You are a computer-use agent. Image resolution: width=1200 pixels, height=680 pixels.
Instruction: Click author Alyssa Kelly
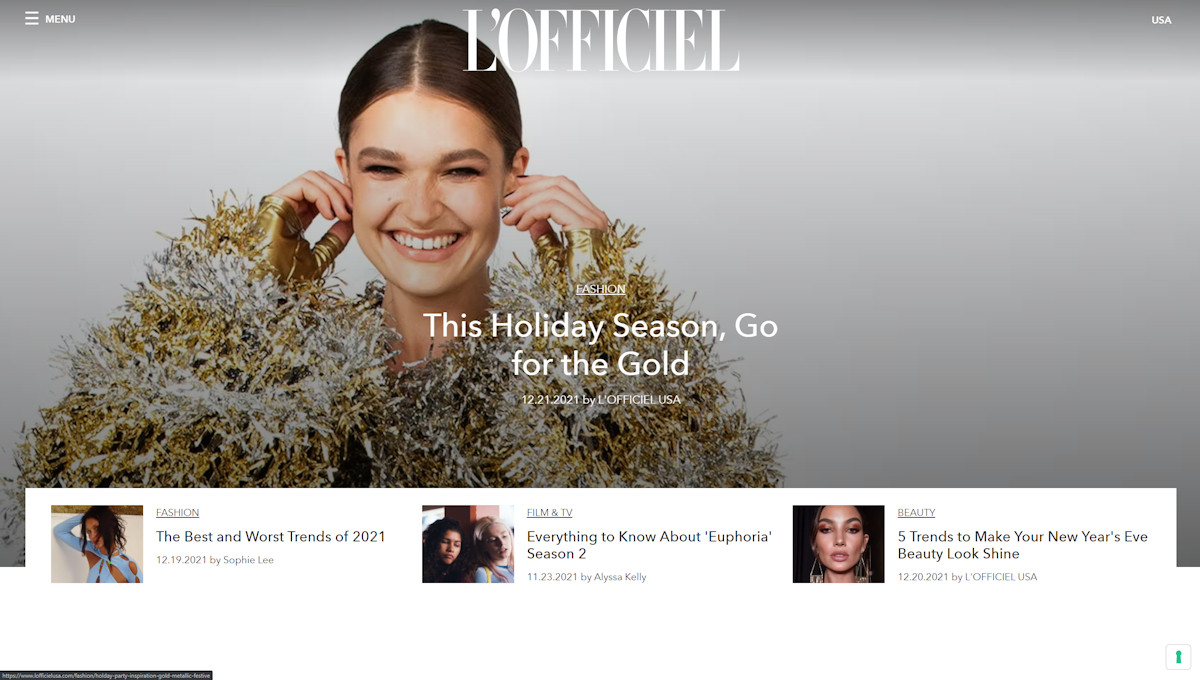point(620,577)
